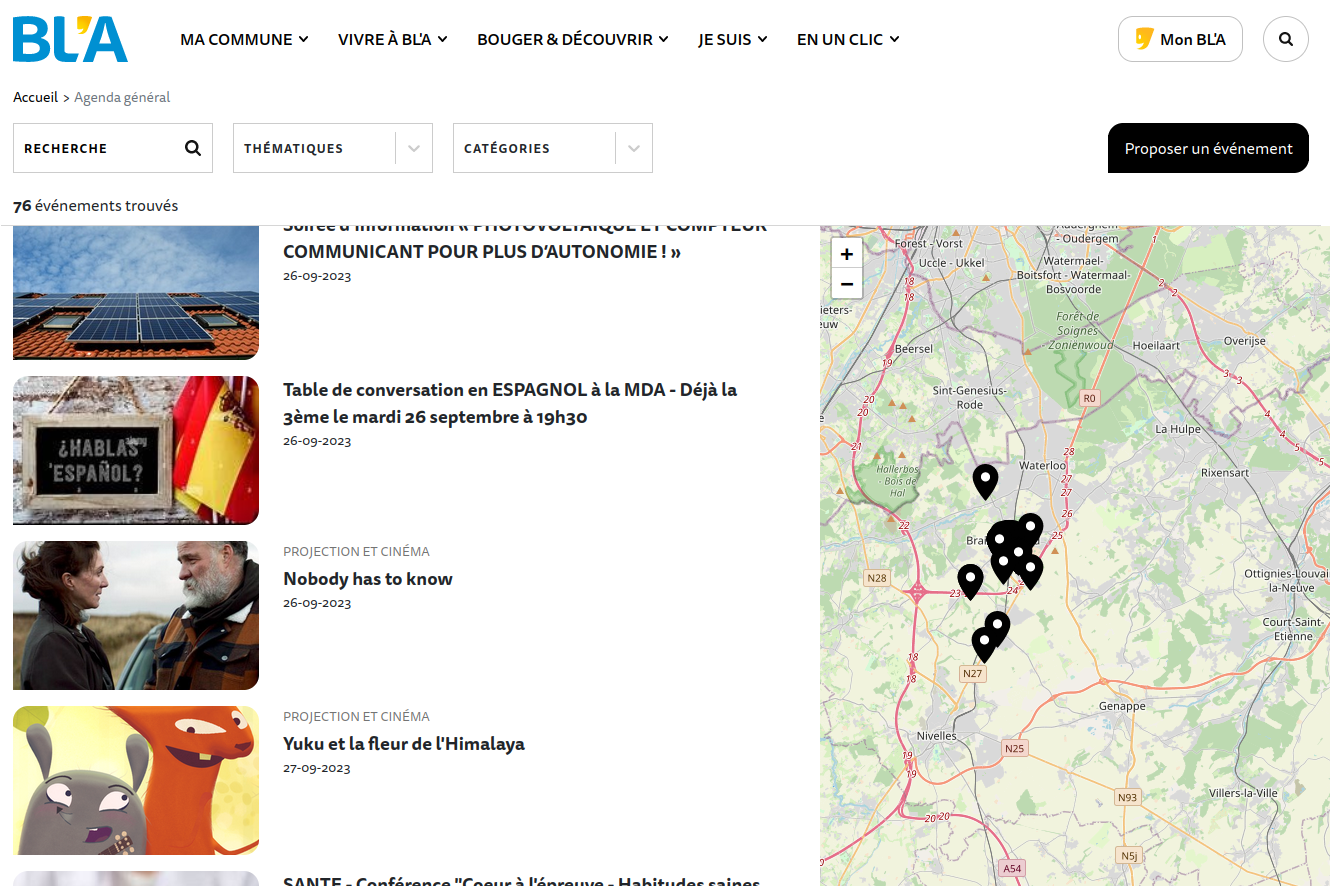Click the Overijse label on the map
1330x886 pixels.
tap(1245, 341)
